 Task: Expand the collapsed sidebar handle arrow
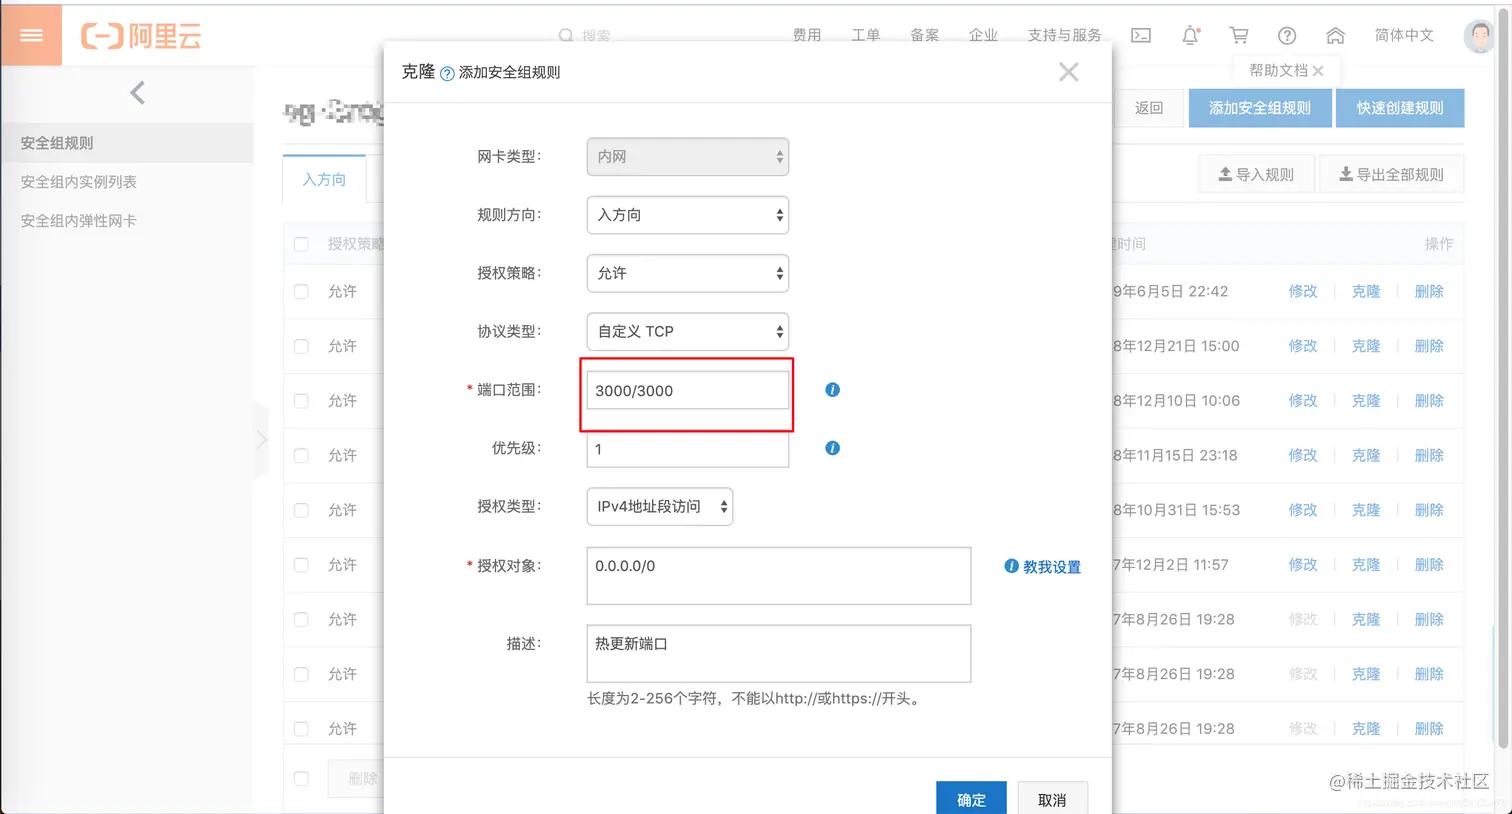coord(261,440)
